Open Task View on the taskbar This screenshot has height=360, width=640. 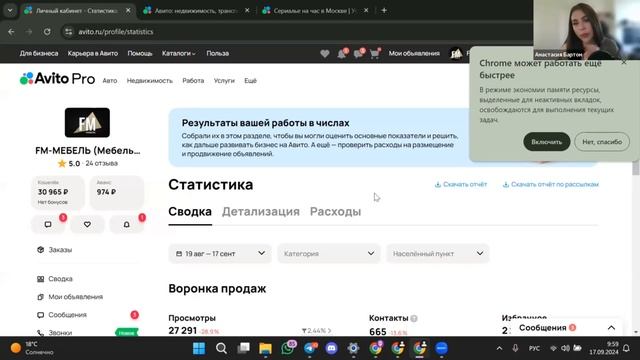click(x=244, y=348)
